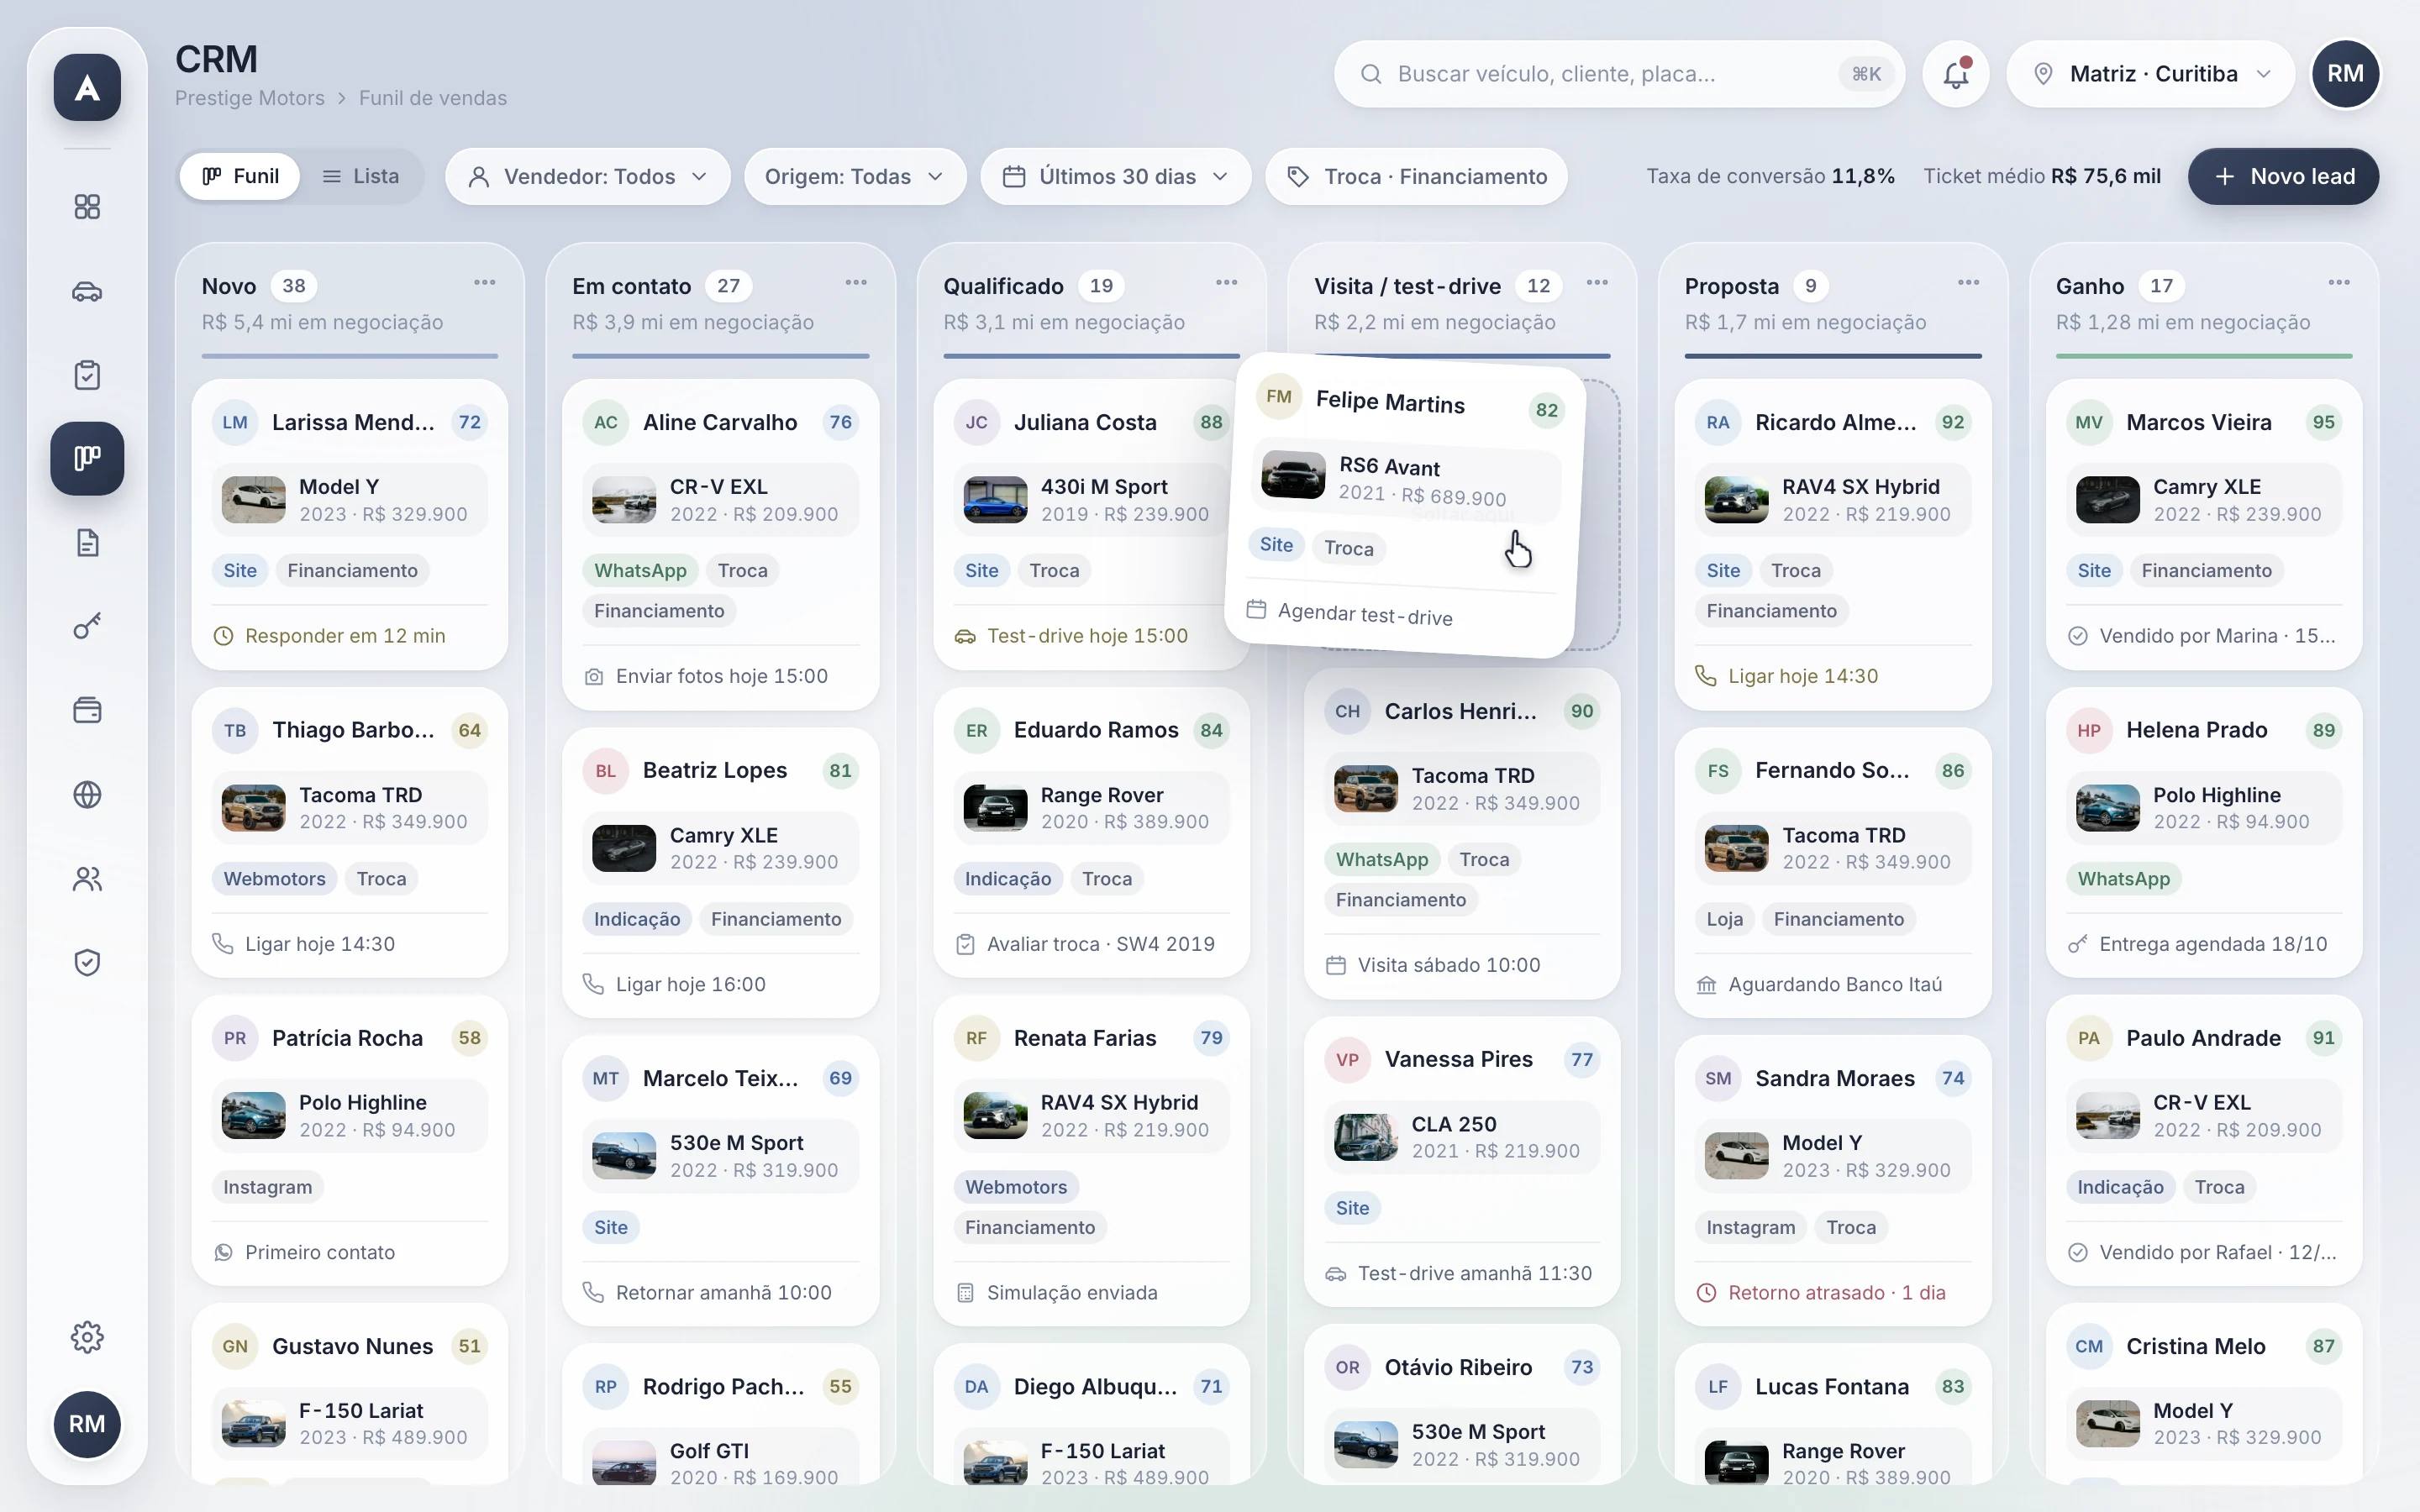Click the notifications bell icon
Viewport: 2420px width, 1512px height.
click(x=1956, y=74)
